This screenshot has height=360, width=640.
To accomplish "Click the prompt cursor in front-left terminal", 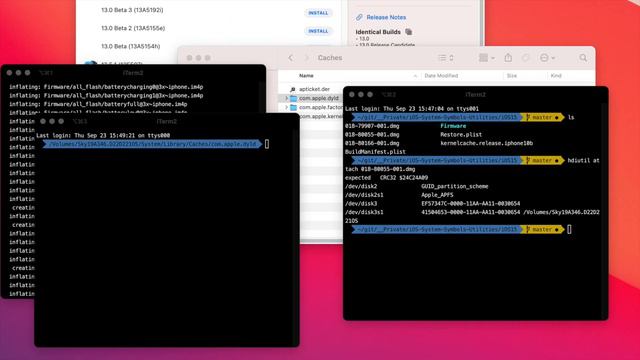I will [x=267, y=144].
